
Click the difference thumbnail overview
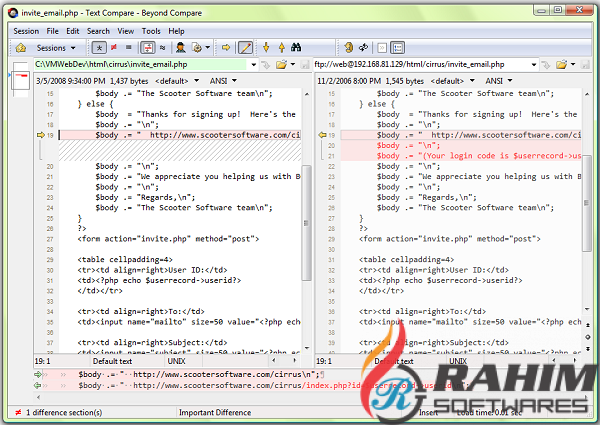click(20, 79)
